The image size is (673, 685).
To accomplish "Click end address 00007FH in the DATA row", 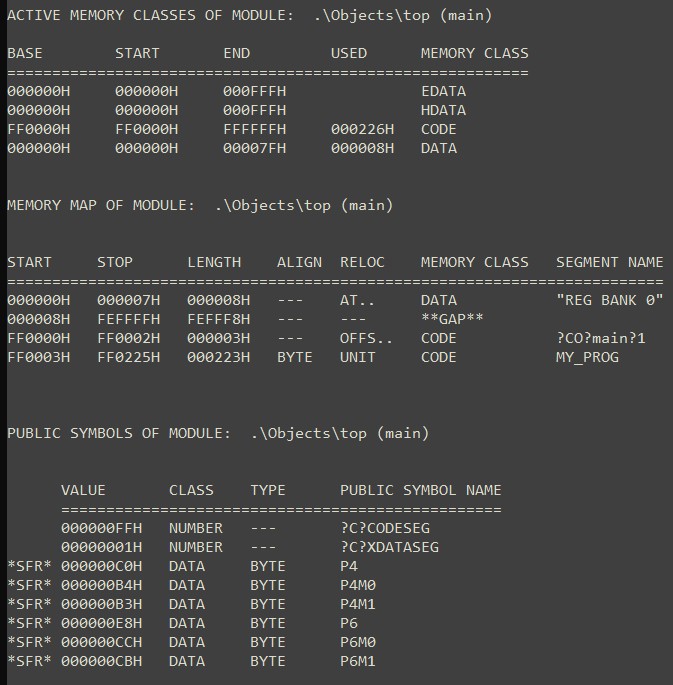I will coord(254,148).
